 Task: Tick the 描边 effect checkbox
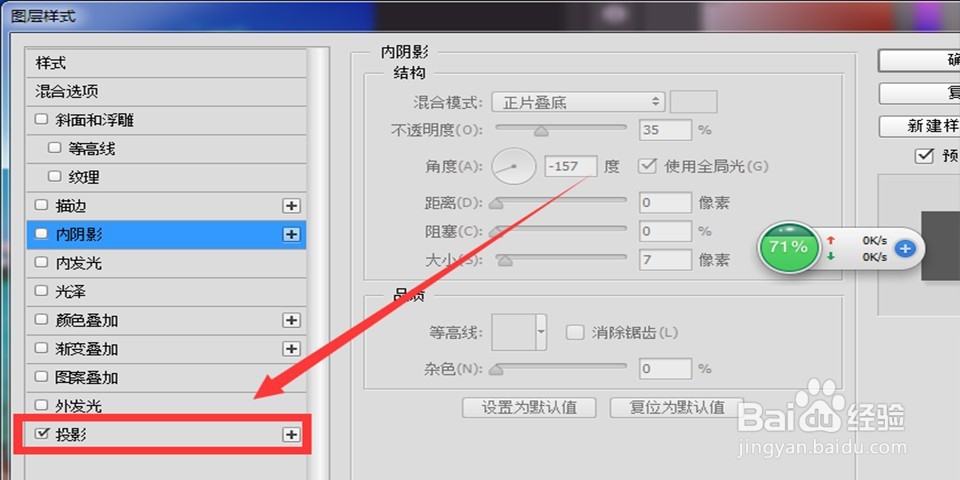click(x=41, y=204)
